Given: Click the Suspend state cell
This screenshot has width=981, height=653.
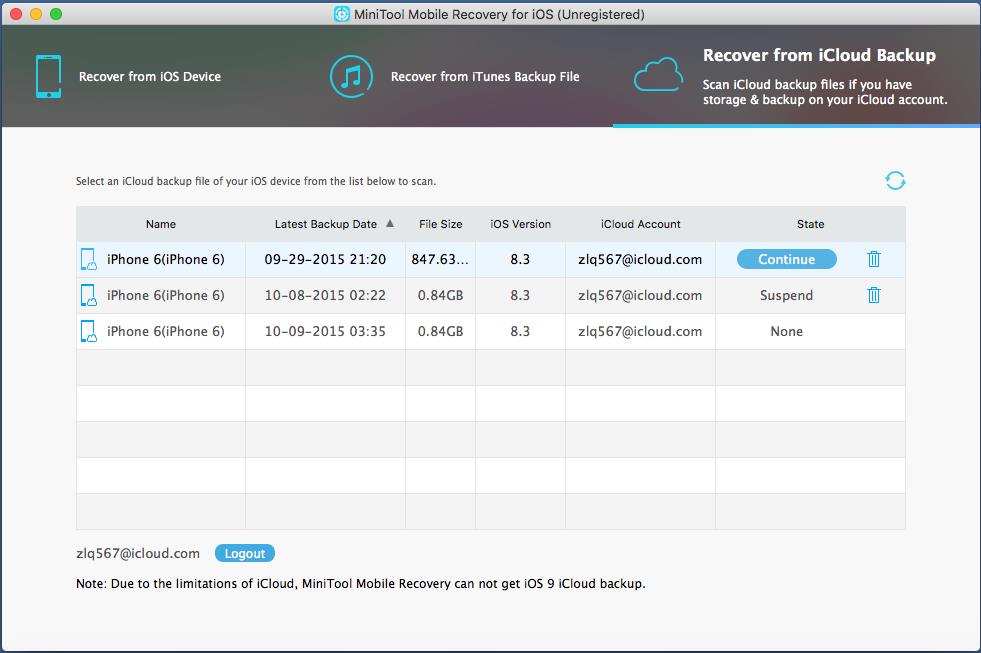Looking at the screenshot, I should [x=786, y=295].
